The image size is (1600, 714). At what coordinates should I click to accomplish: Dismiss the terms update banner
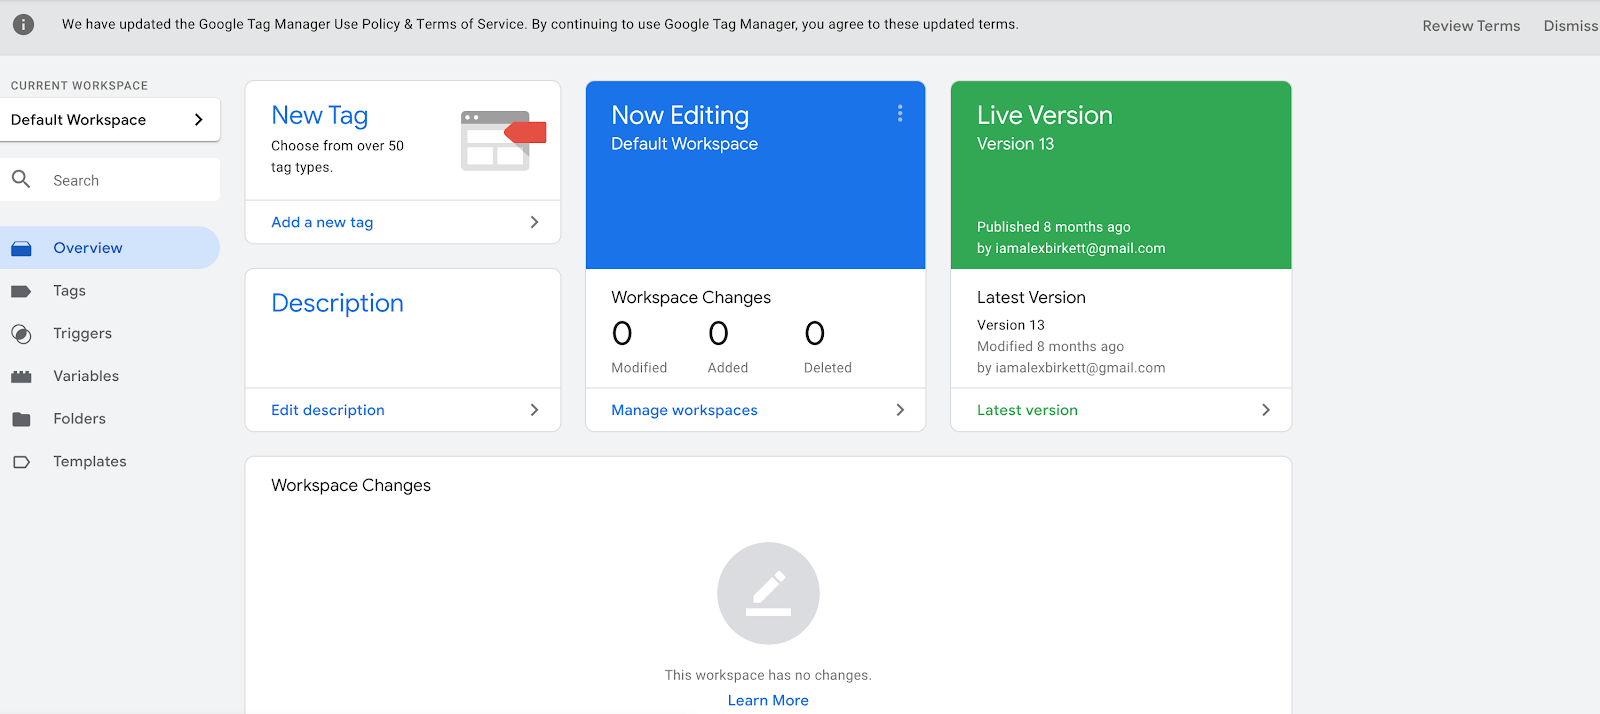[1570, 26]
